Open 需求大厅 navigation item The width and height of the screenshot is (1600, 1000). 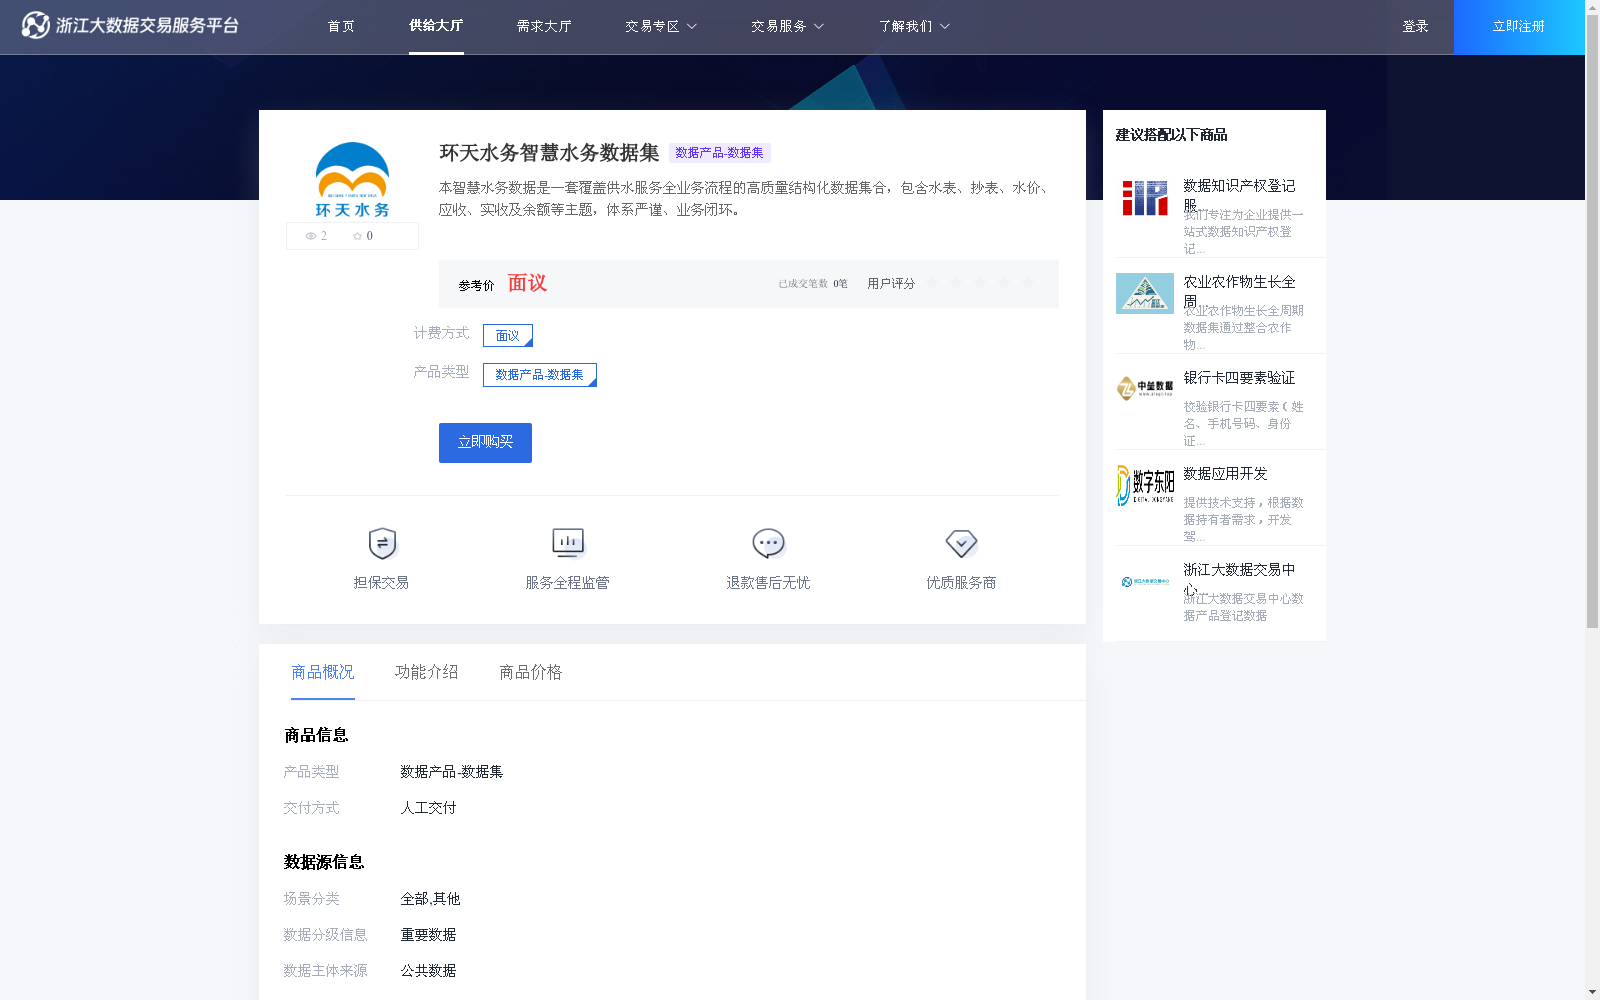(x=544, y=26)
